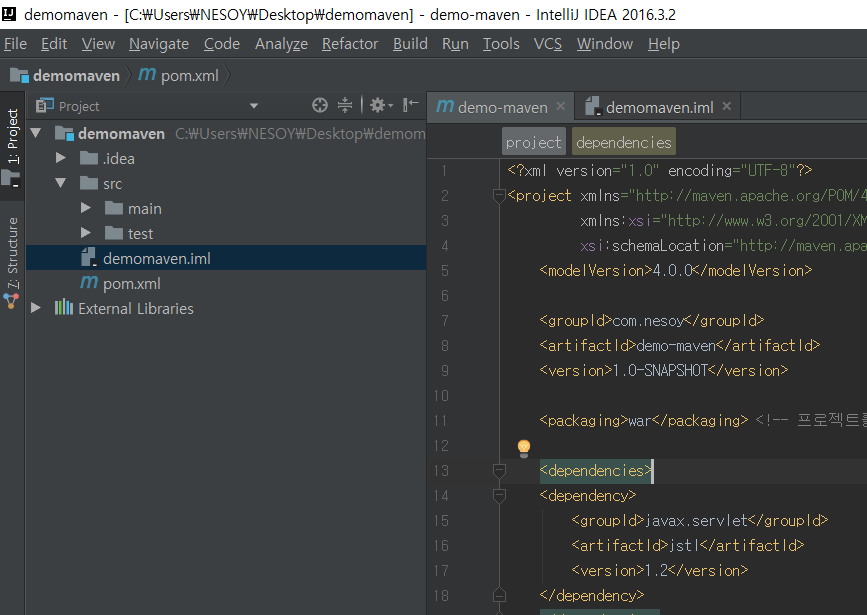Expand the main folder

tap(86, 208)
